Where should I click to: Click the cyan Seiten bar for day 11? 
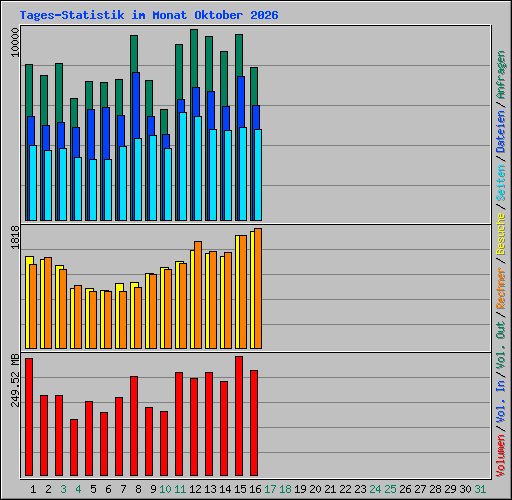[183, 166]
